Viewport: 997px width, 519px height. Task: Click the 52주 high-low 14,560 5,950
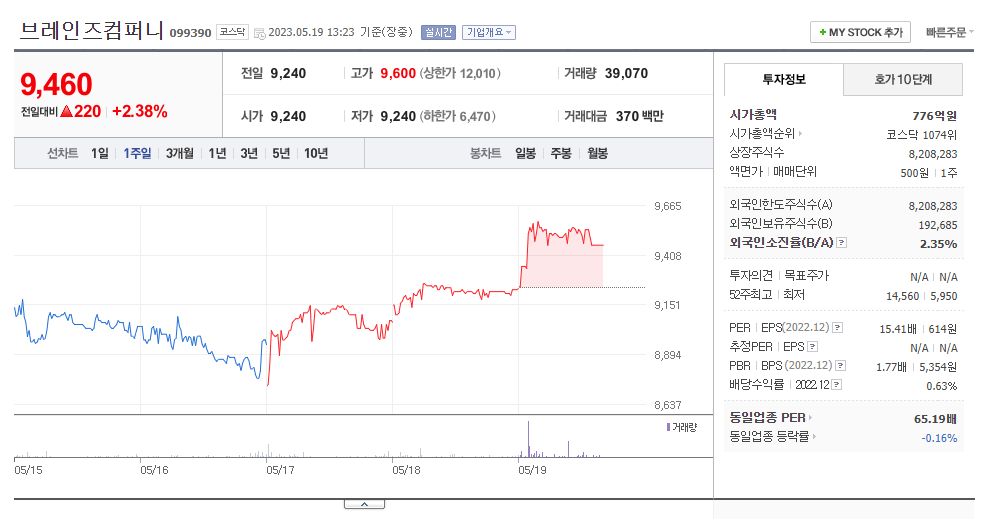pos(921,296)
